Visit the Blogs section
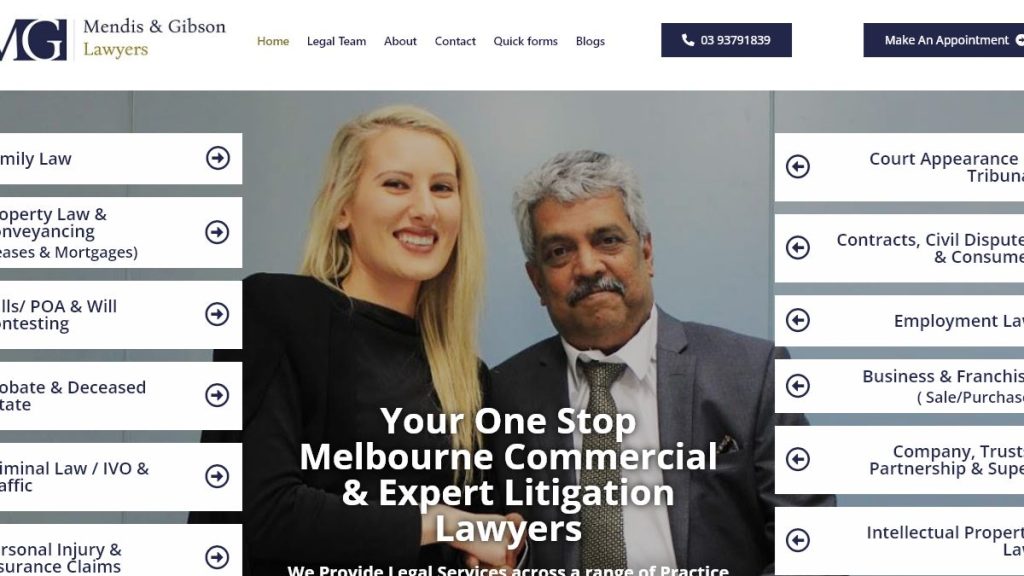 (590, 41)
